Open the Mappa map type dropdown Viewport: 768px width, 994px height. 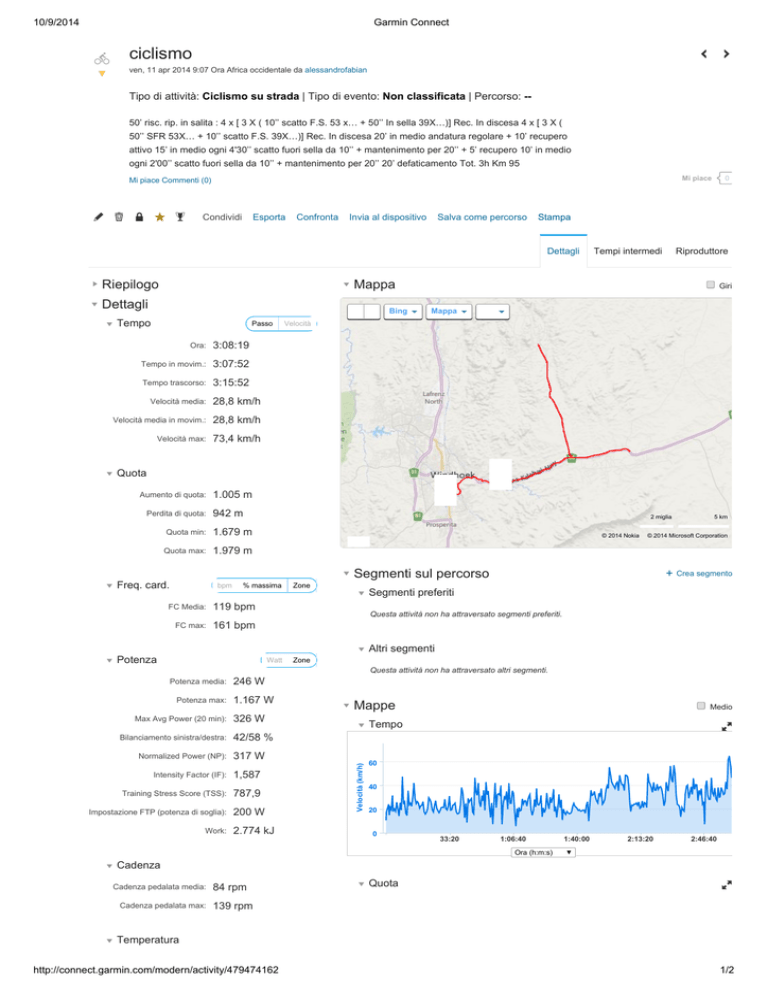pyautogui.click(x=448, y=311)
